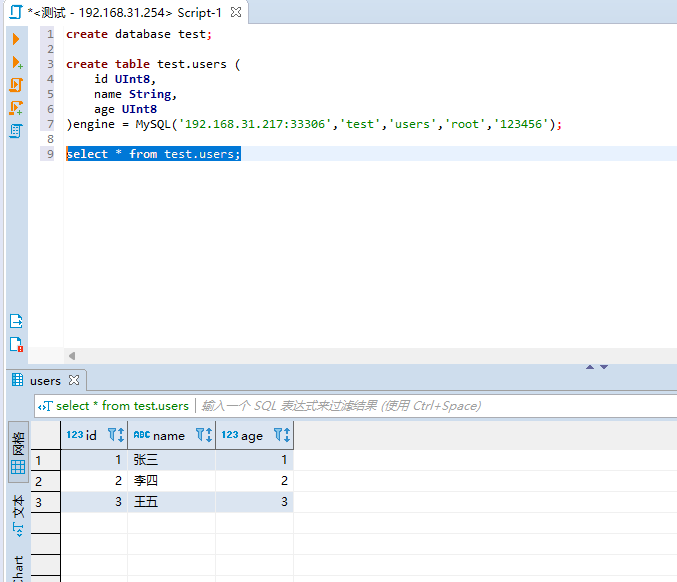Image resolution: width=677 pixels, height=582 pixels.
Task: Execute SQL statement in new tab
Action: pyautogui.click(x=17, y=63)
